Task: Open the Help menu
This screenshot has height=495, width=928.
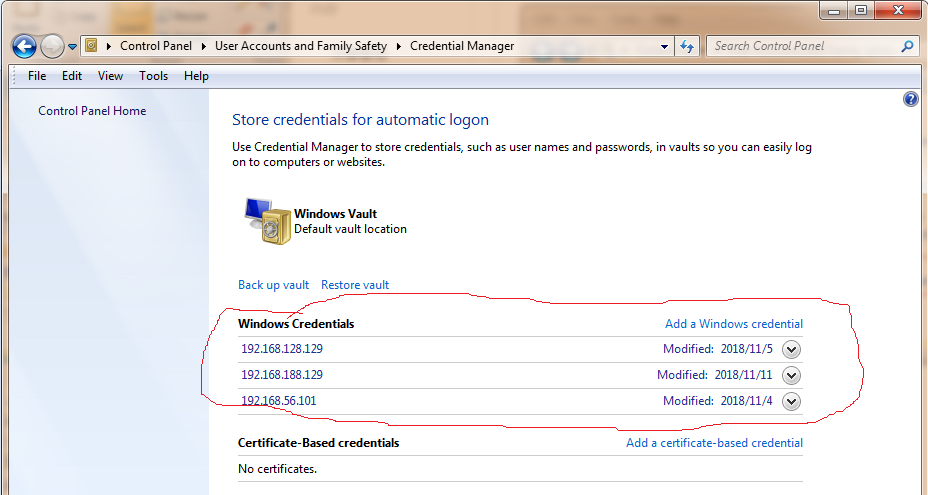Action: point(196,76)
